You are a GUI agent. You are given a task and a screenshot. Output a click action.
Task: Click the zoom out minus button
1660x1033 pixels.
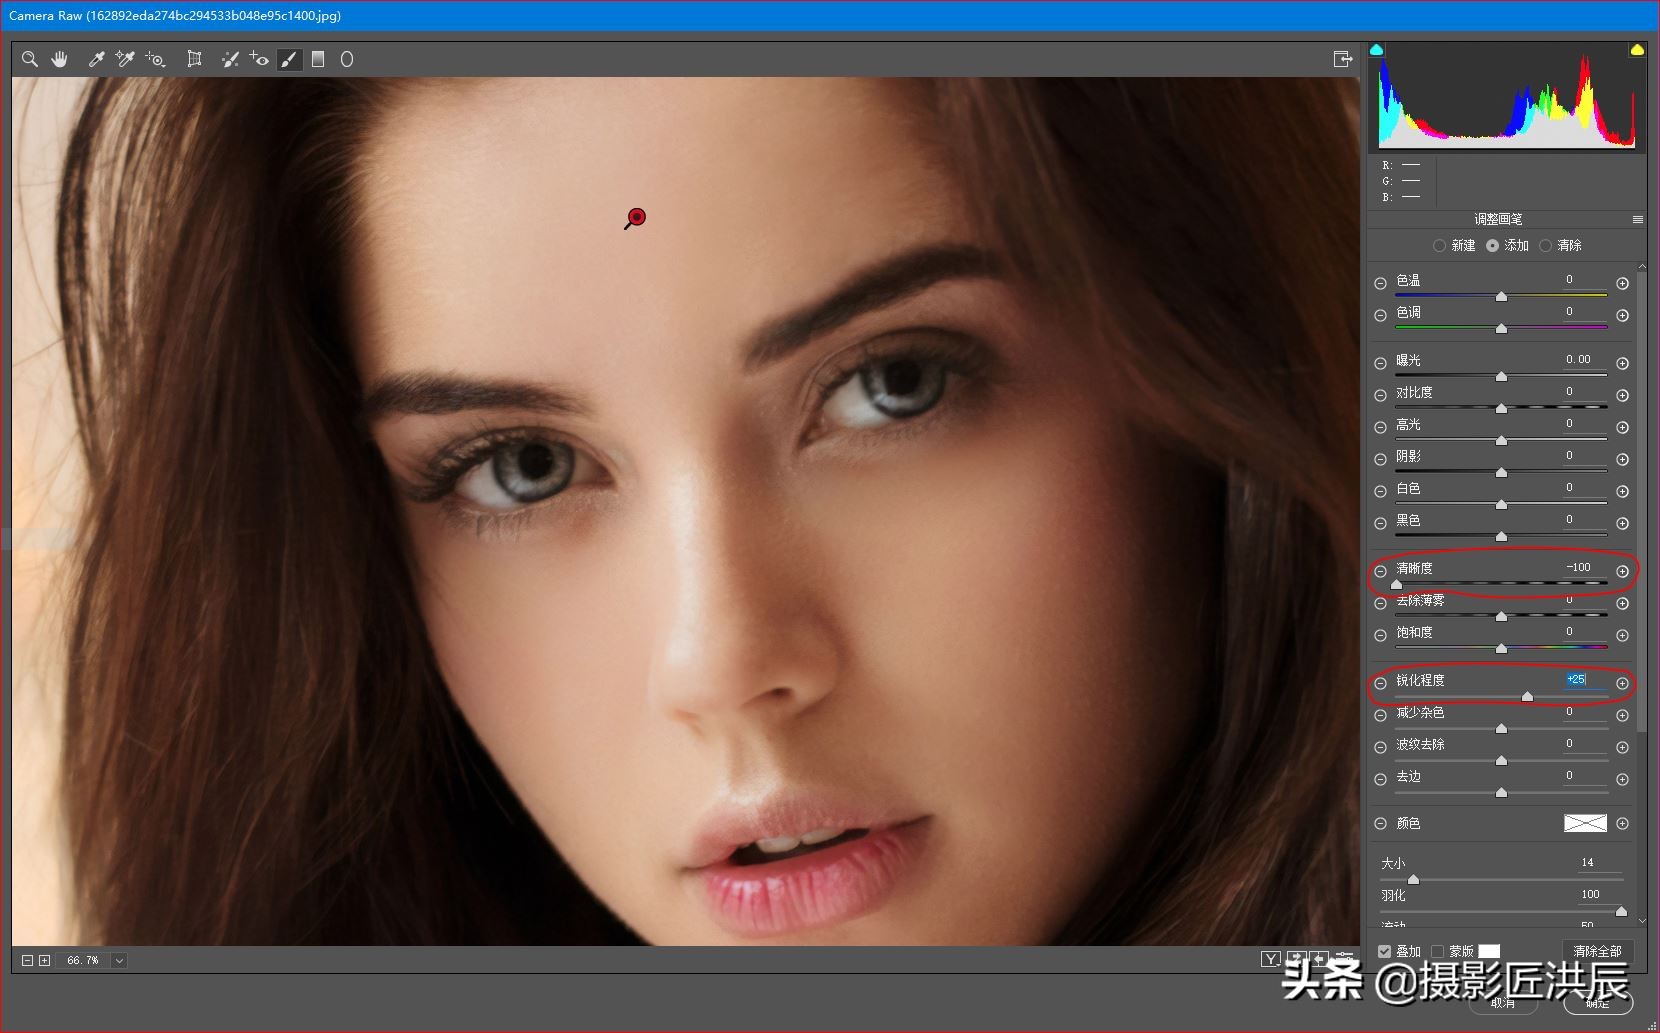(27, 960)
